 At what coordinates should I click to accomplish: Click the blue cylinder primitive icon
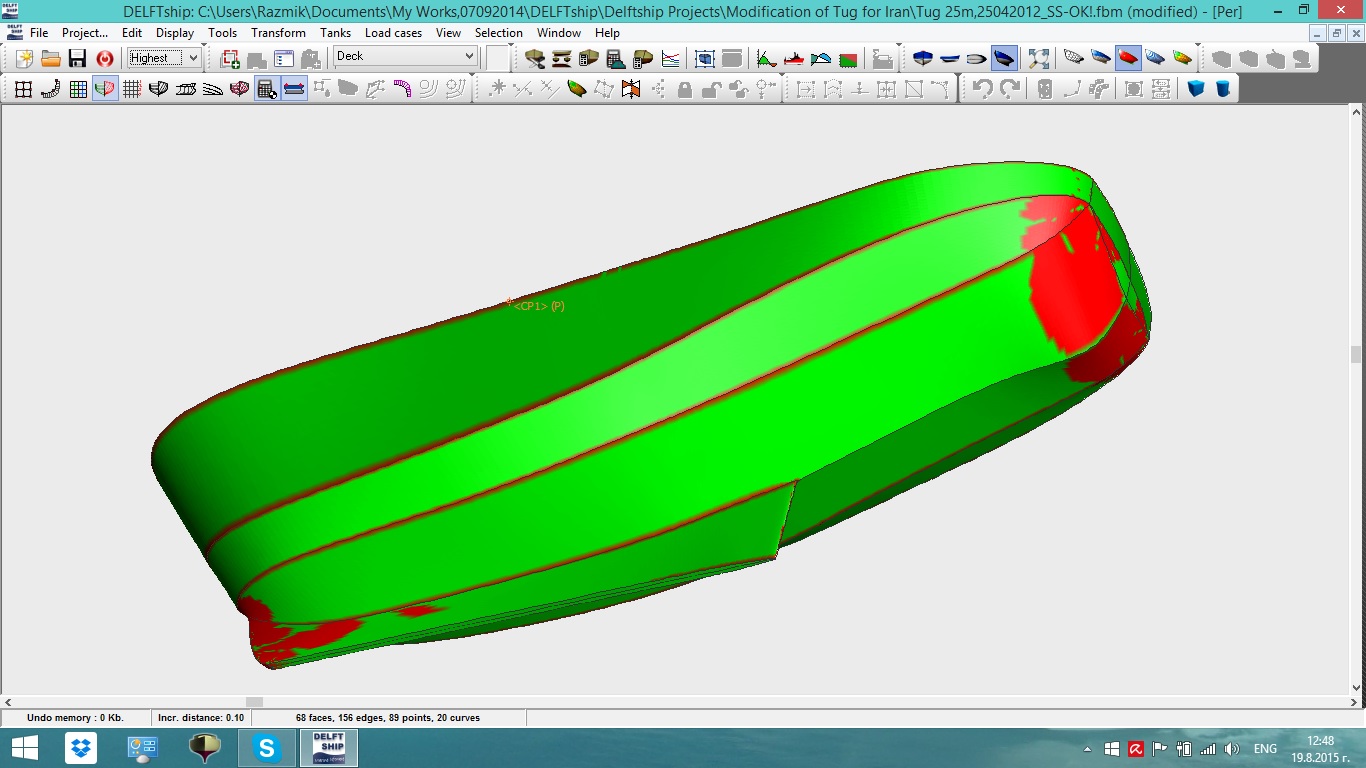click(x=1222, y=89)
